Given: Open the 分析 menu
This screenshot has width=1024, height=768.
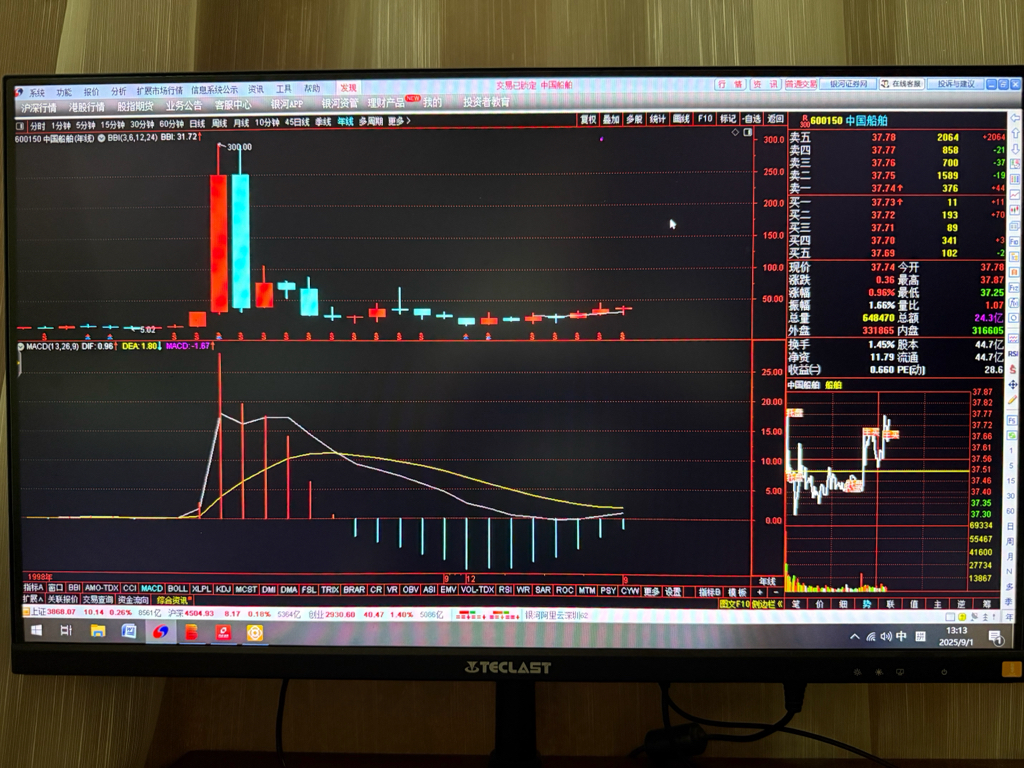Looking at the screenshot, I should [118, 91].
